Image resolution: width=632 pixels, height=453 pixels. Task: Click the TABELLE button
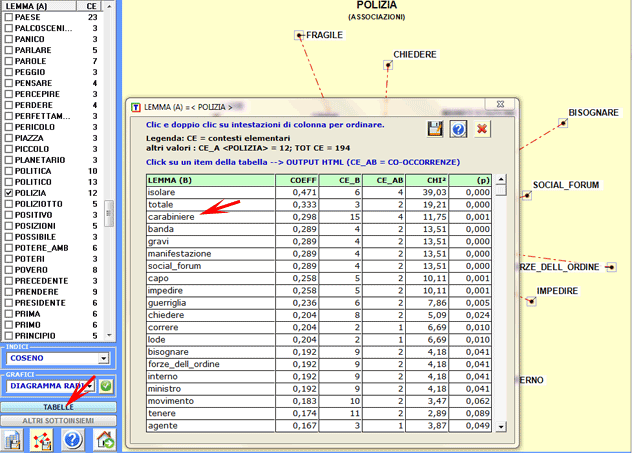58,407
